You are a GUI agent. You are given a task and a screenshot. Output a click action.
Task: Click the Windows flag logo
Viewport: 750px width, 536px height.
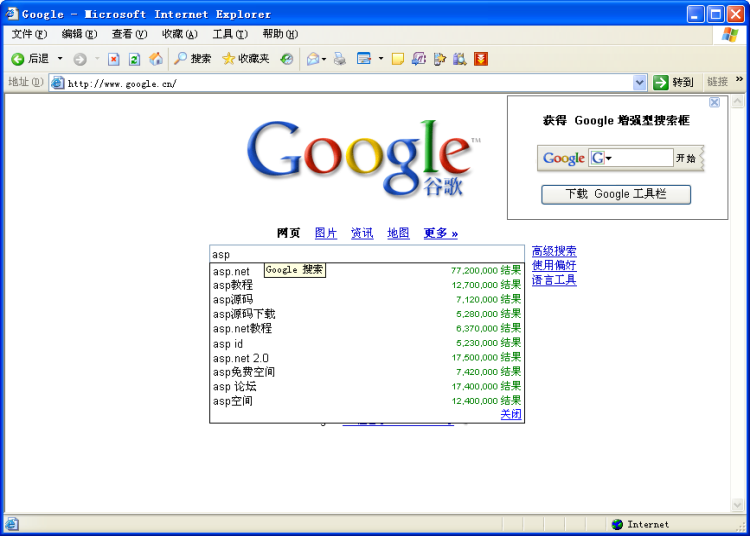[x=730, y=35]
